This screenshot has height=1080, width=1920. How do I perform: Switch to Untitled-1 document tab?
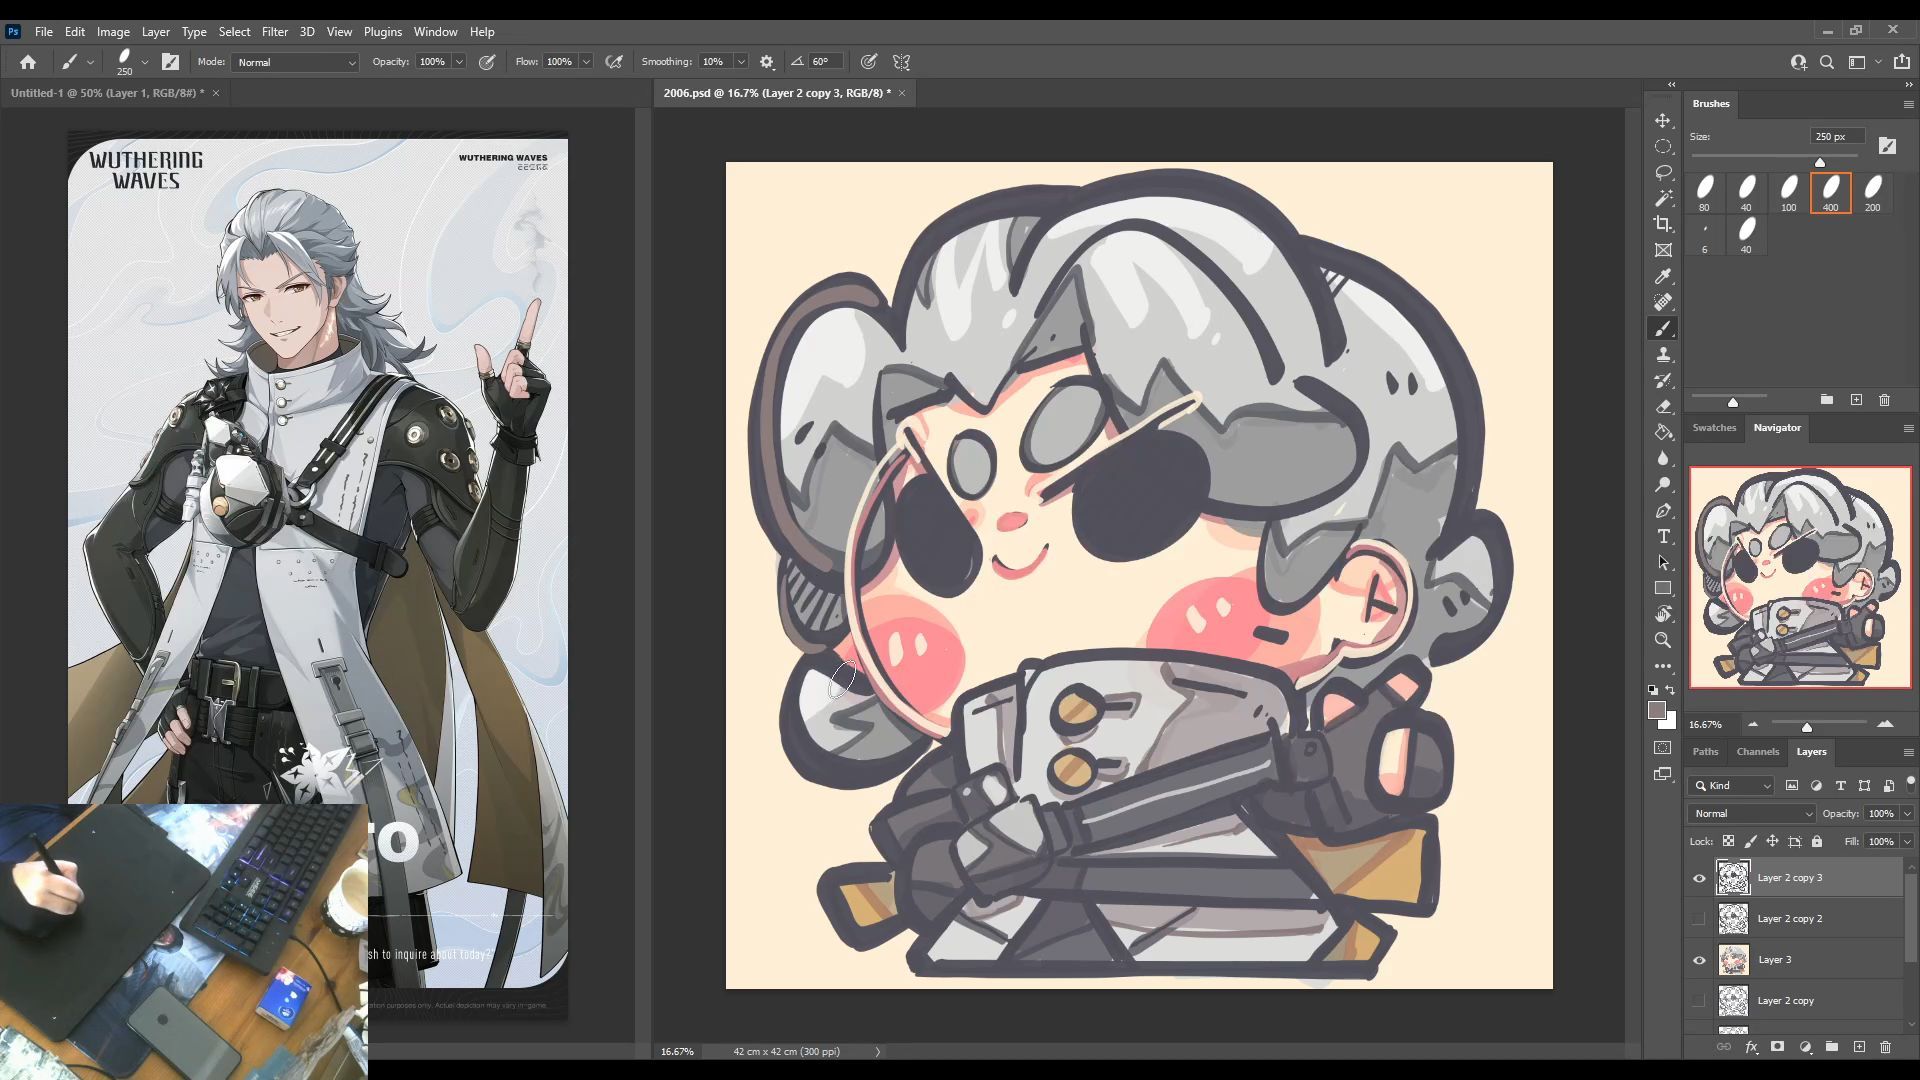[108, 93]
